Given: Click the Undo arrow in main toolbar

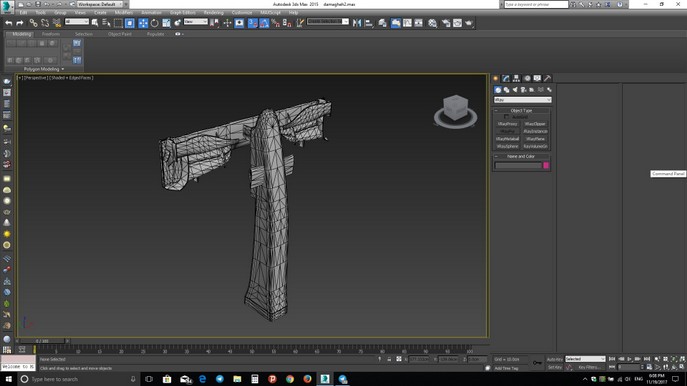Looking at the screenshot, I should (x=9, y=23).
